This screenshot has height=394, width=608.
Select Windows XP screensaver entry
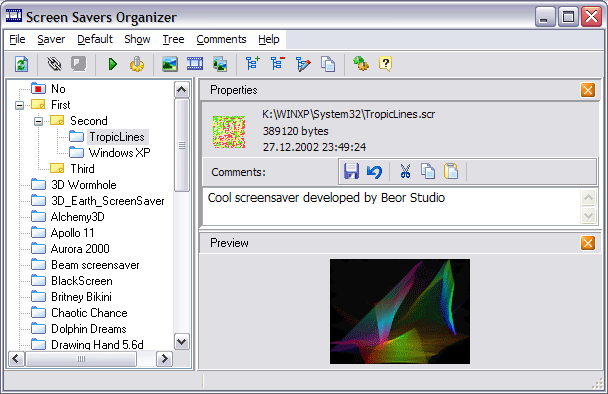(x=119, y=153)
